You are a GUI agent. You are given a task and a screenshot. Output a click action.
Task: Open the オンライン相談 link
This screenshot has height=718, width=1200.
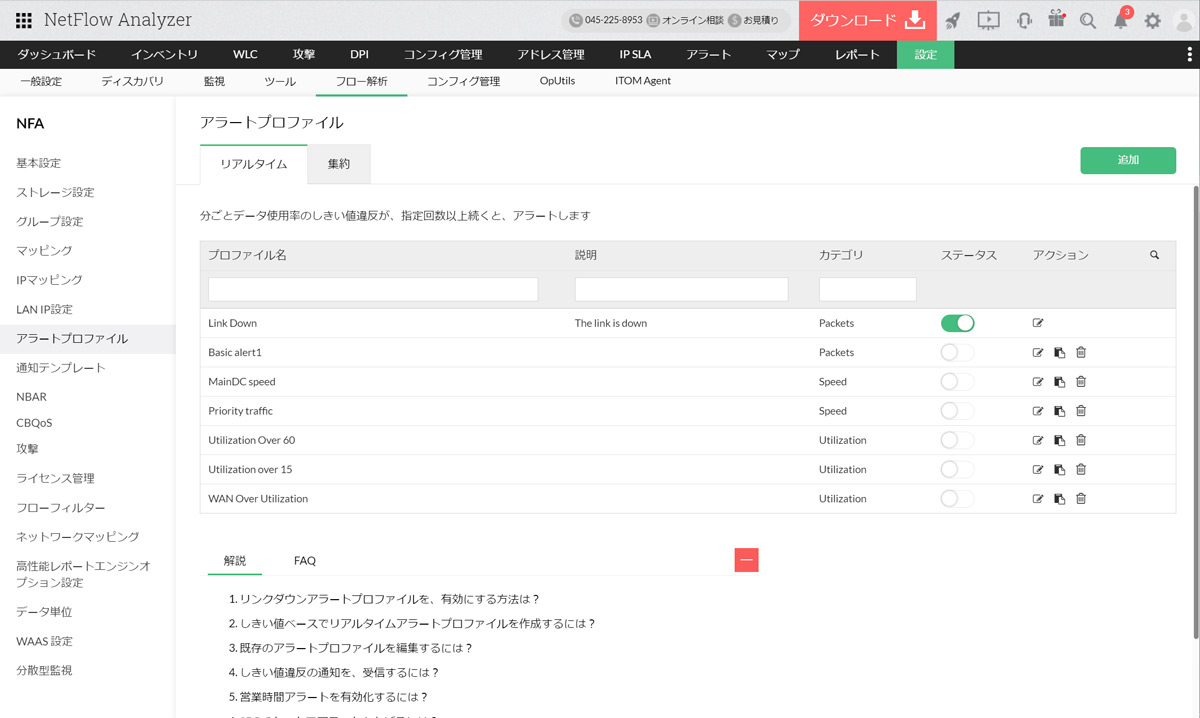coord(685,20)
